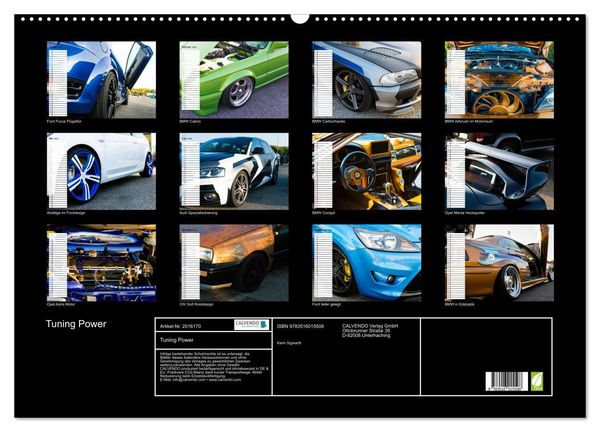Open the white car with blue rim photo

coord(101,171)
